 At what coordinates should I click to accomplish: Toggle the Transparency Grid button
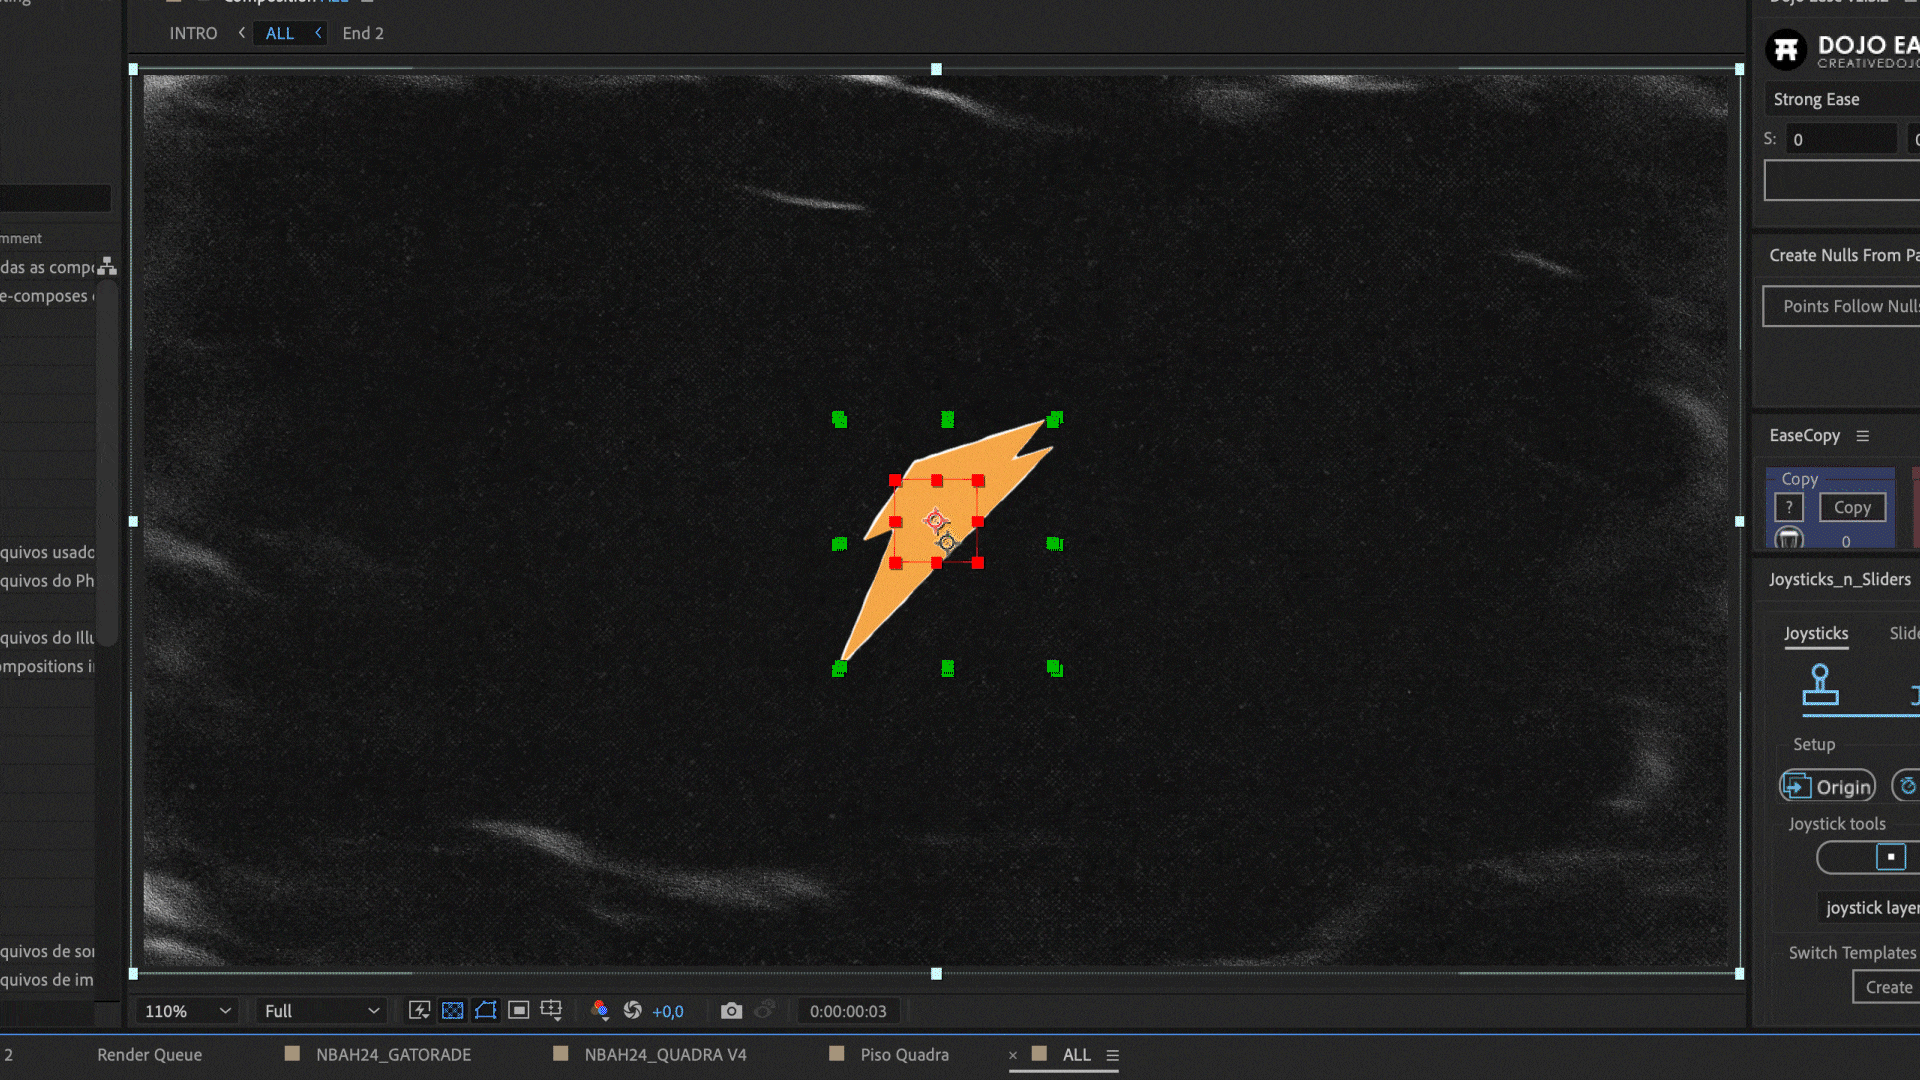pos(453,1011)
